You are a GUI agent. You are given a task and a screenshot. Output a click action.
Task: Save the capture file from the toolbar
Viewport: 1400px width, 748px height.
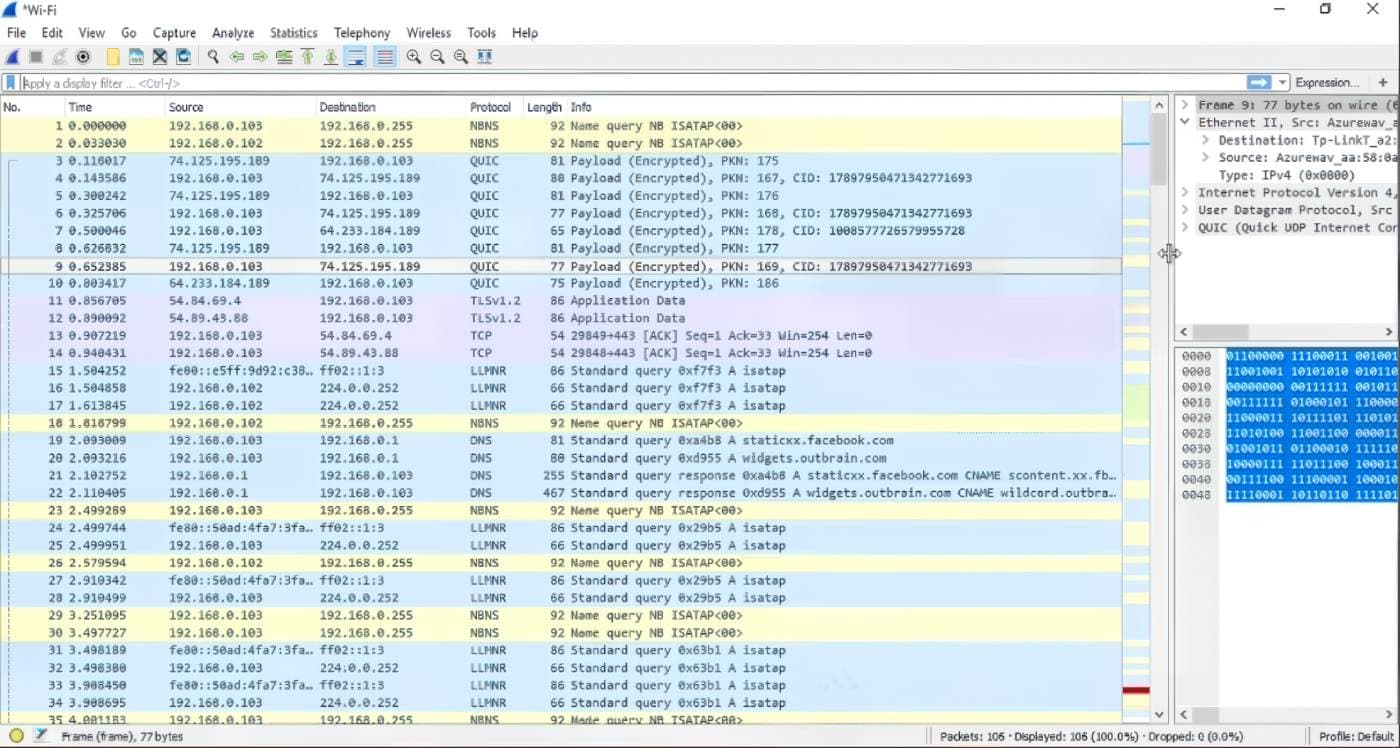click(136, 57)
